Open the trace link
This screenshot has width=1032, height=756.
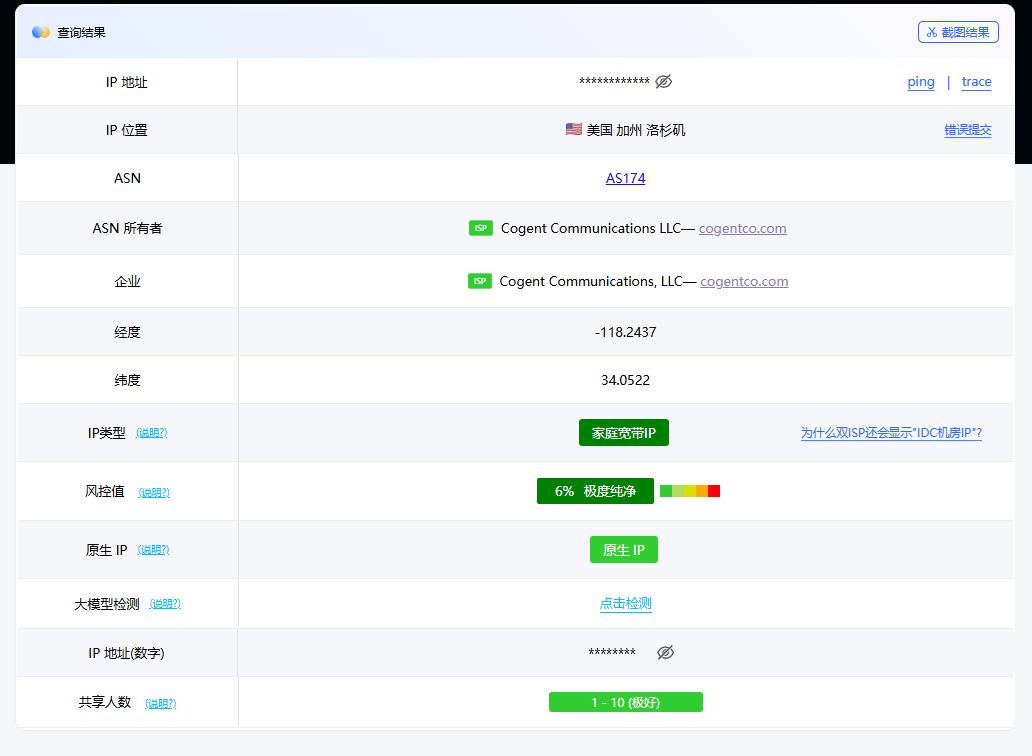pos(976,82)
